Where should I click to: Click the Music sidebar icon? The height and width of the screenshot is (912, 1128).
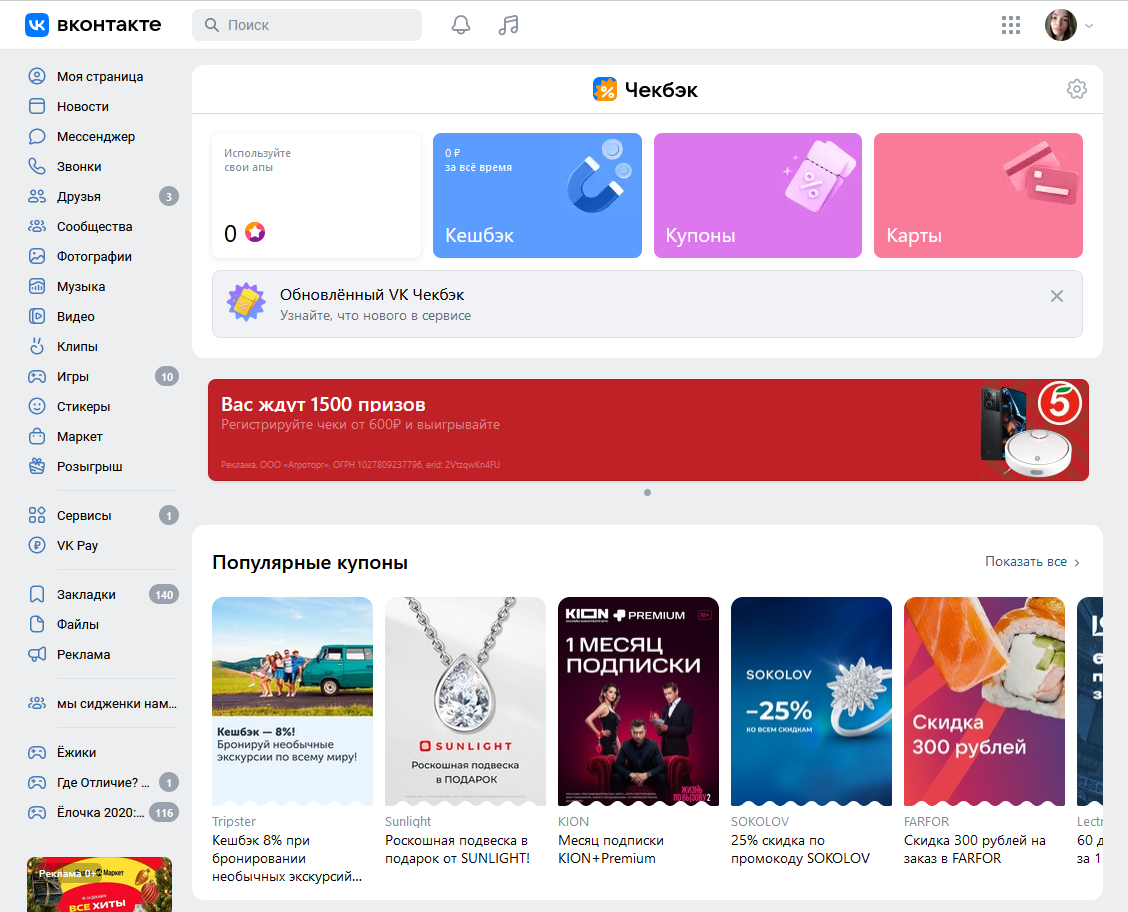tap(37, 286)
